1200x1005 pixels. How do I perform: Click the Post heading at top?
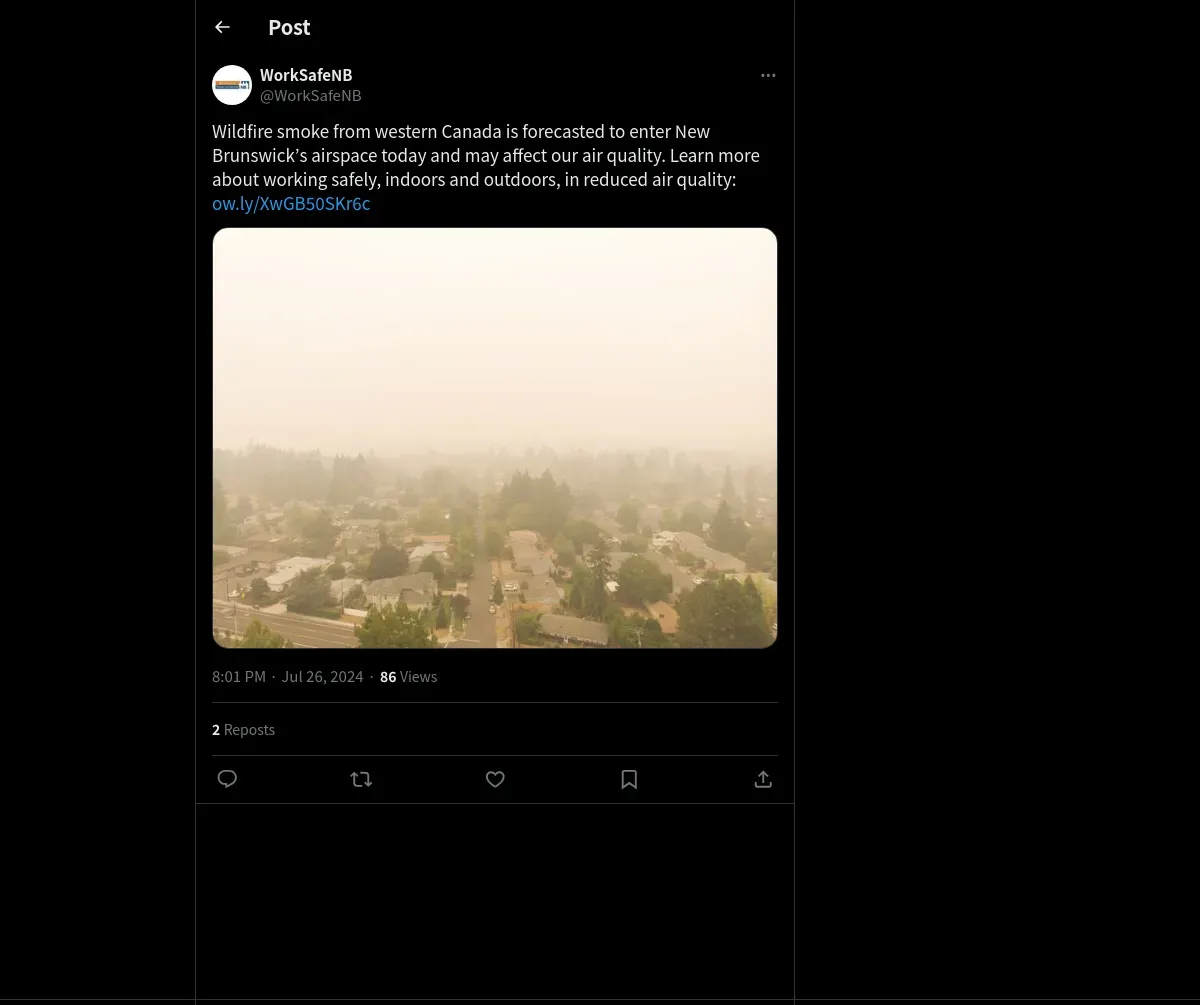[289, 27]
